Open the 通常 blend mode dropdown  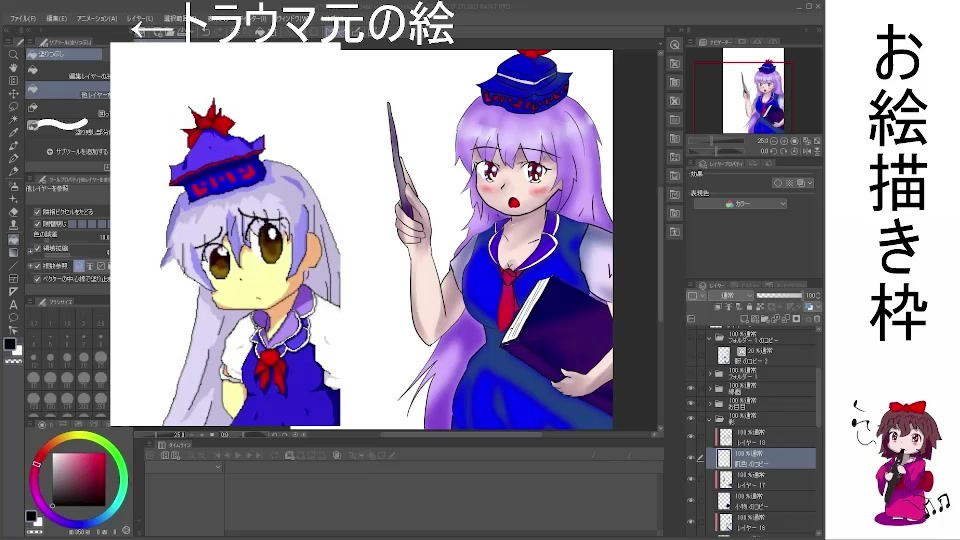click(730, 296)
